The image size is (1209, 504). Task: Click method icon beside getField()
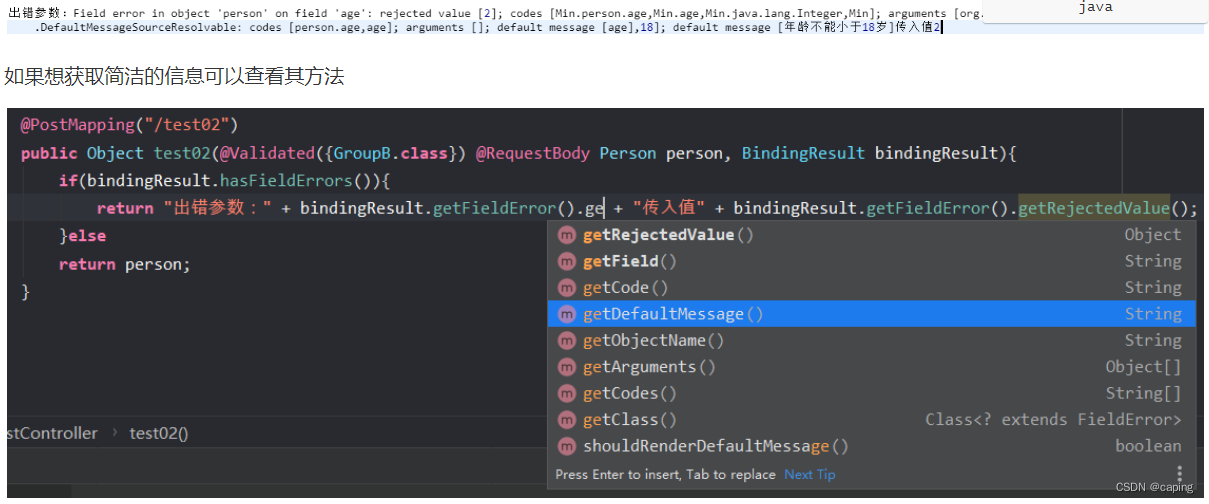567,261
